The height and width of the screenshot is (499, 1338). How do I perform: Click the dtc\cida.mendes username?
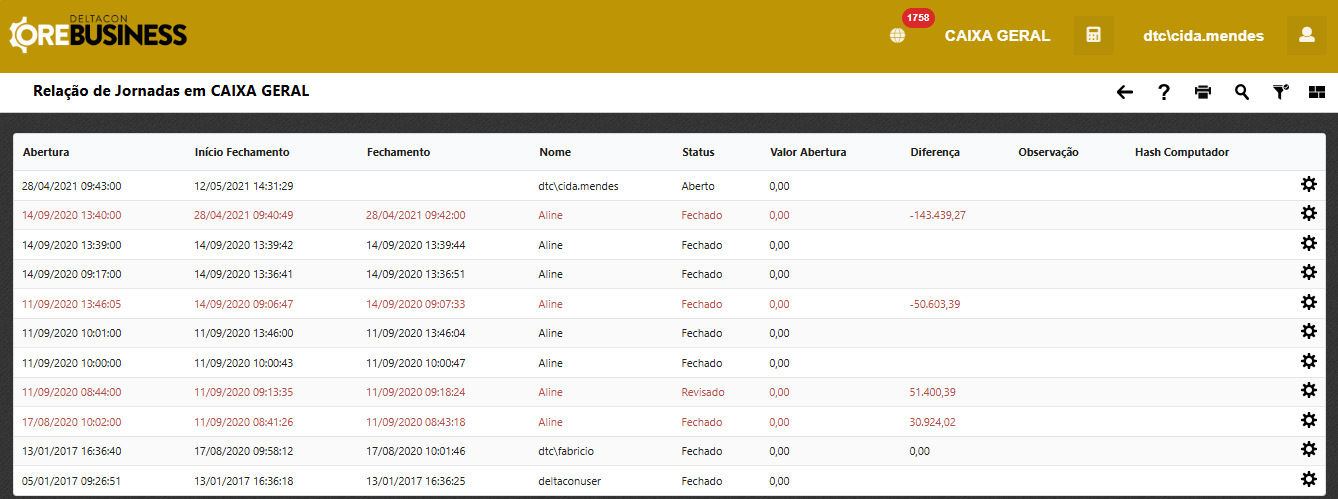click(1203, 36)
